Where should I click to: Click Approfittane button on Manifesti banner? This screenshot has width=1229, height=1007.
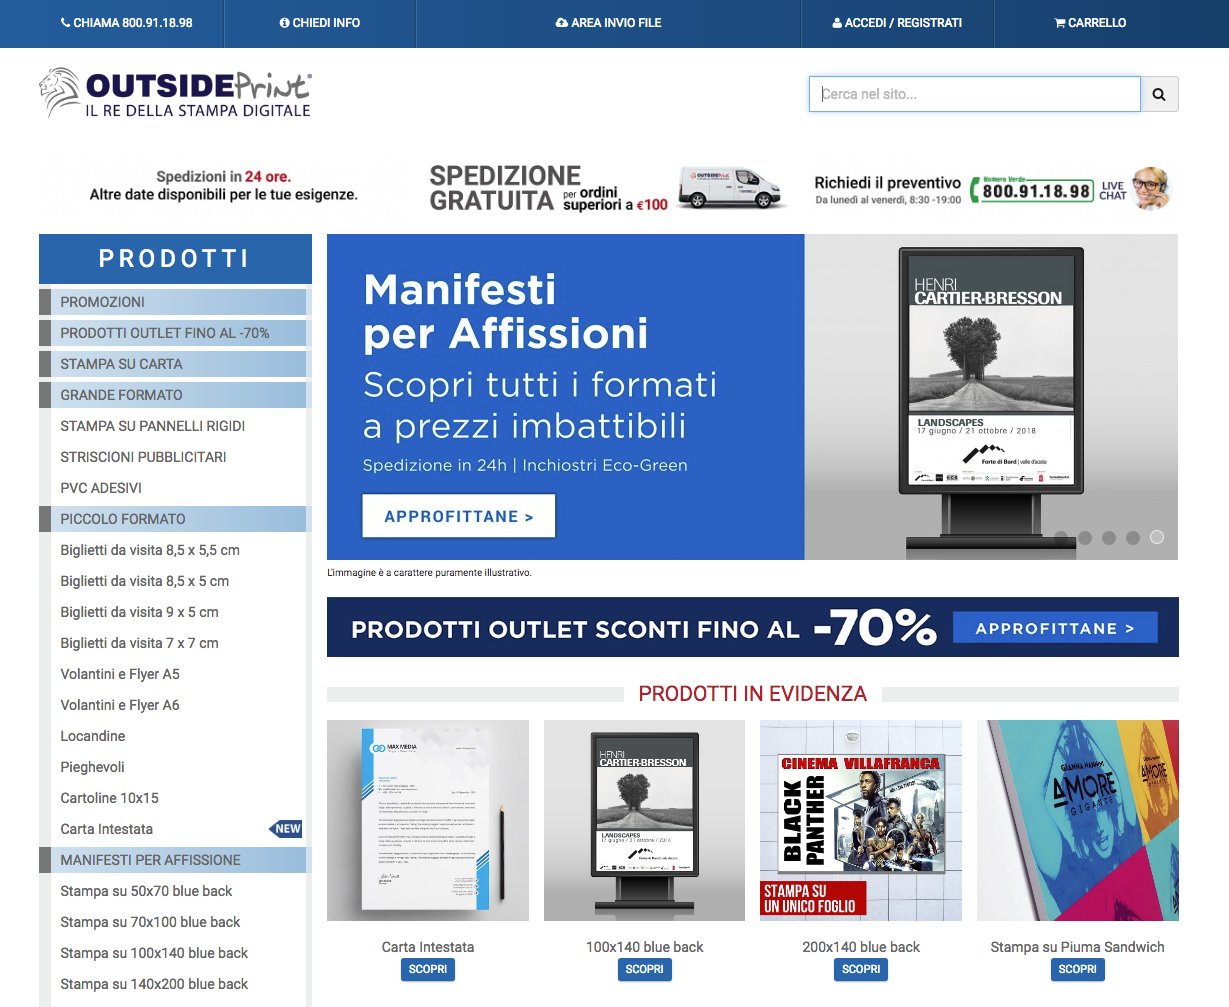coord(459,517)
